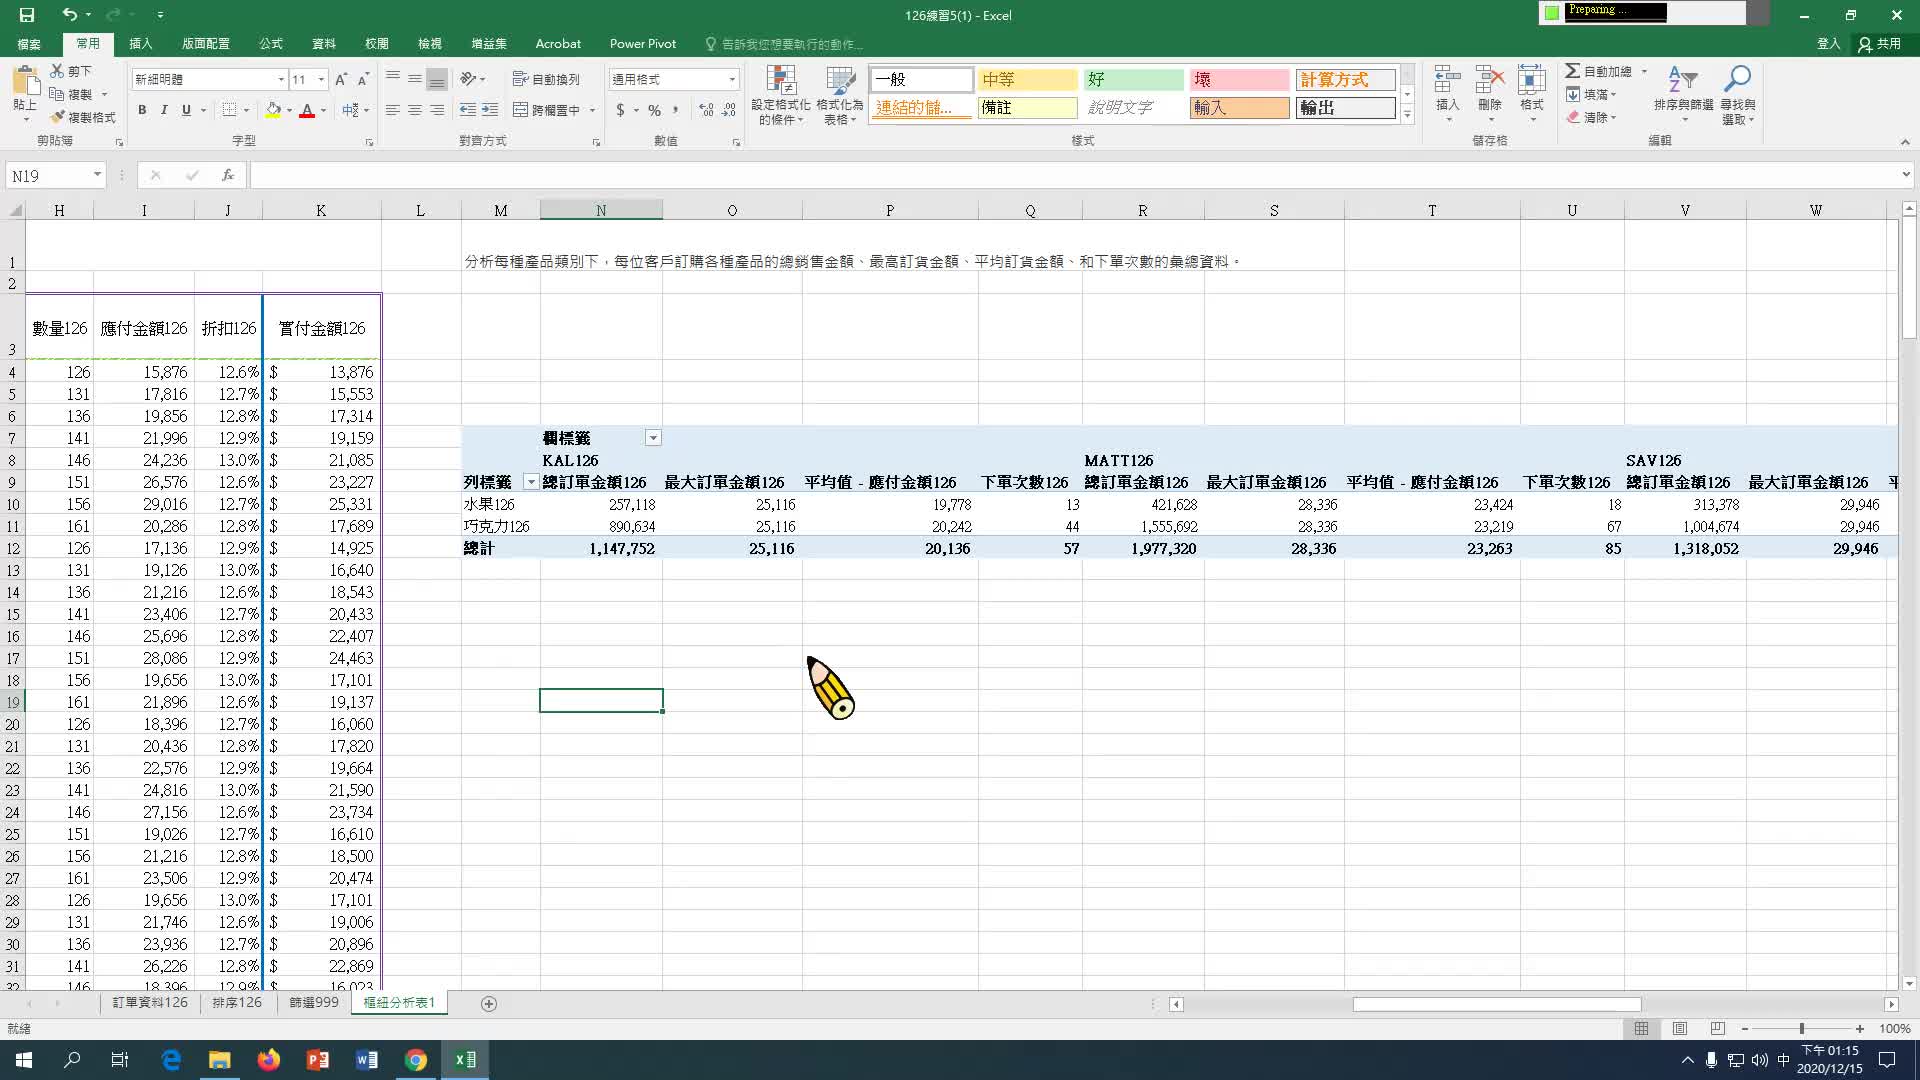Open the Power Pivot ribbon tab
Viewport: 1920px width, 1080px height.
coord(643,43)
